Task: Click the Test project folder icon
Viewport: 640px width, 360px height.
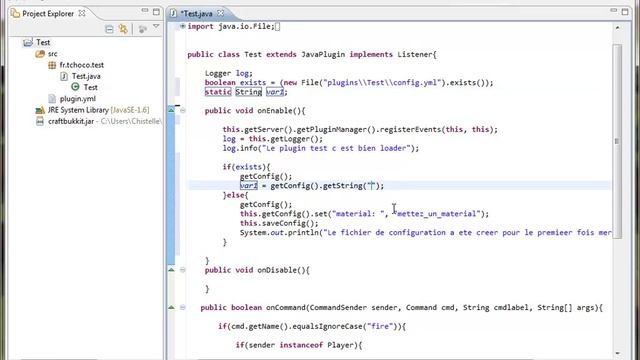Action: click(x=28, y=42)
